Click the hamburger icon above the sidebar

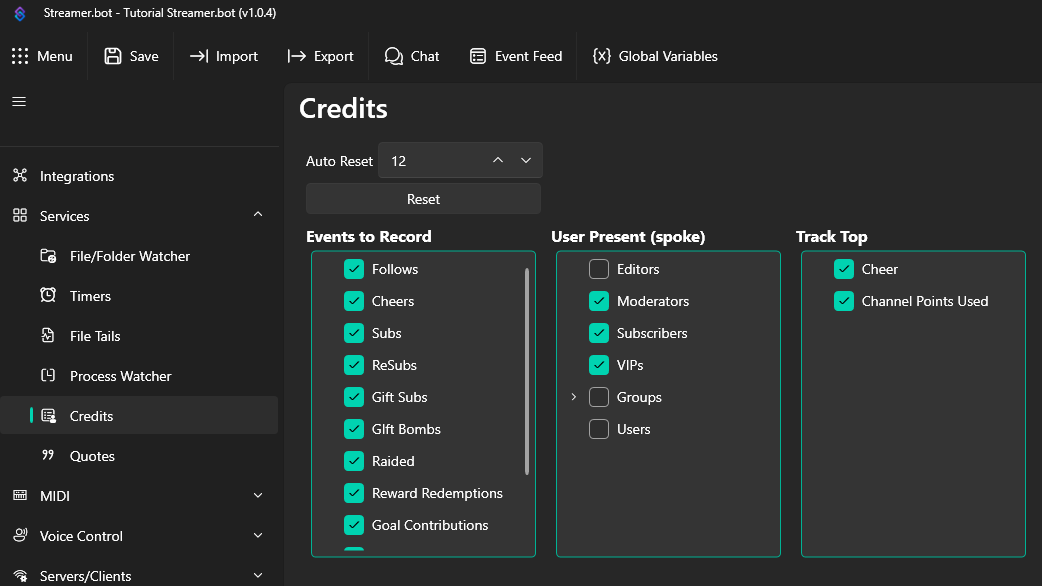(18, 101)
